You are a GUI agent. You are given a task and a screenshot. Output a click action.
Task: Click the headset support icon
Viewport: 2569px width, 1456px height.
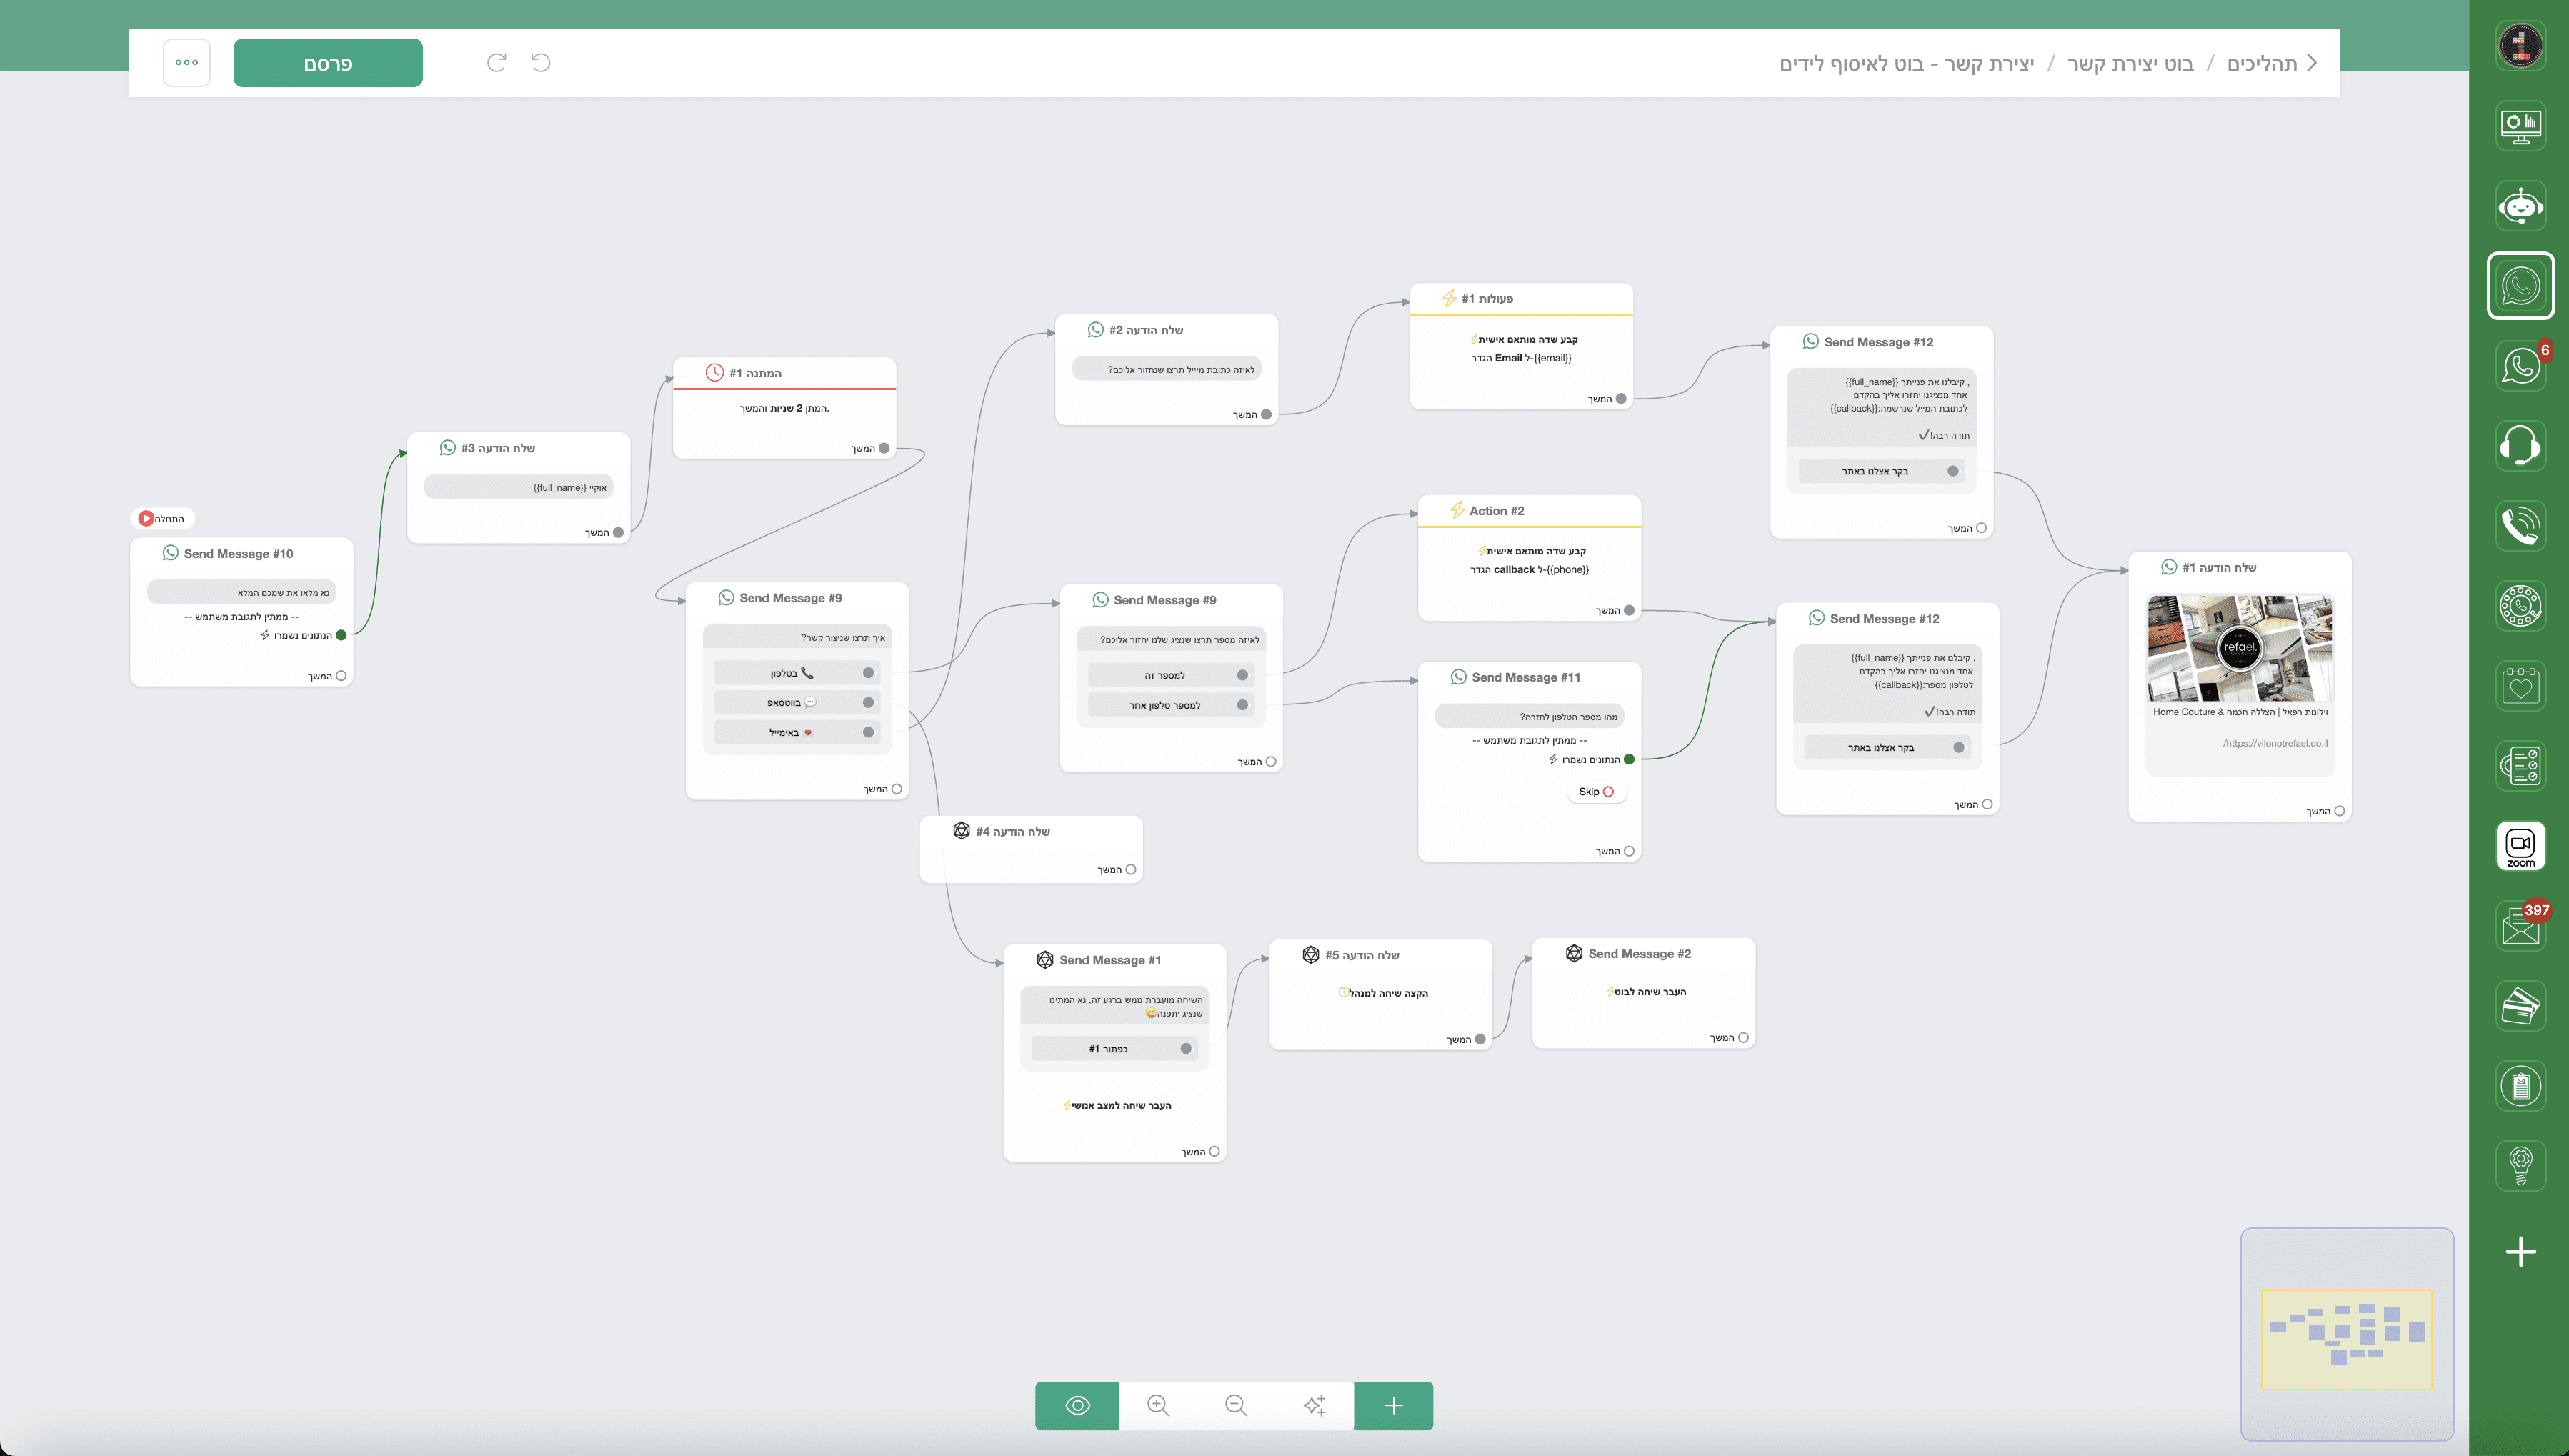click(2520, 446)
